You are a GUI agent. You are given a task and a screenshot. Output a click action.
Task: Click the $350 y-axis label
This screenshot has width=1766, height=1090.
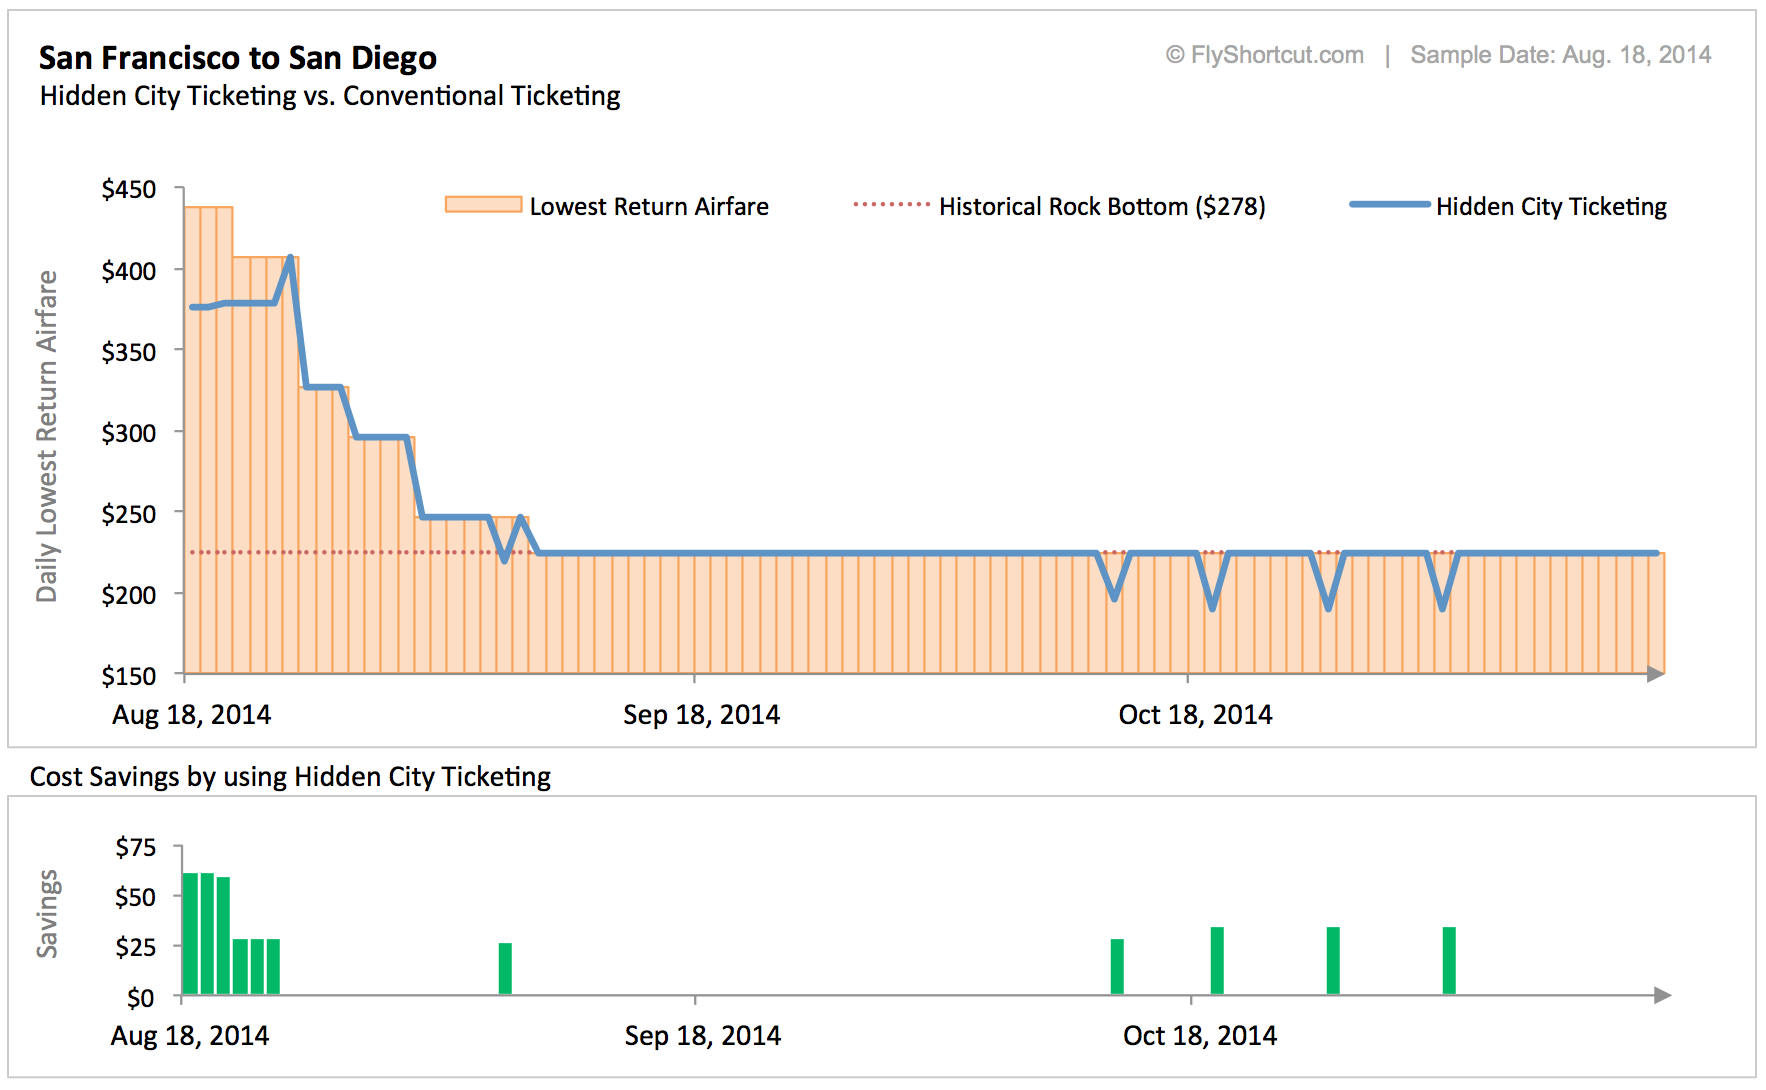pyautogui.click(x=129, y=352)
